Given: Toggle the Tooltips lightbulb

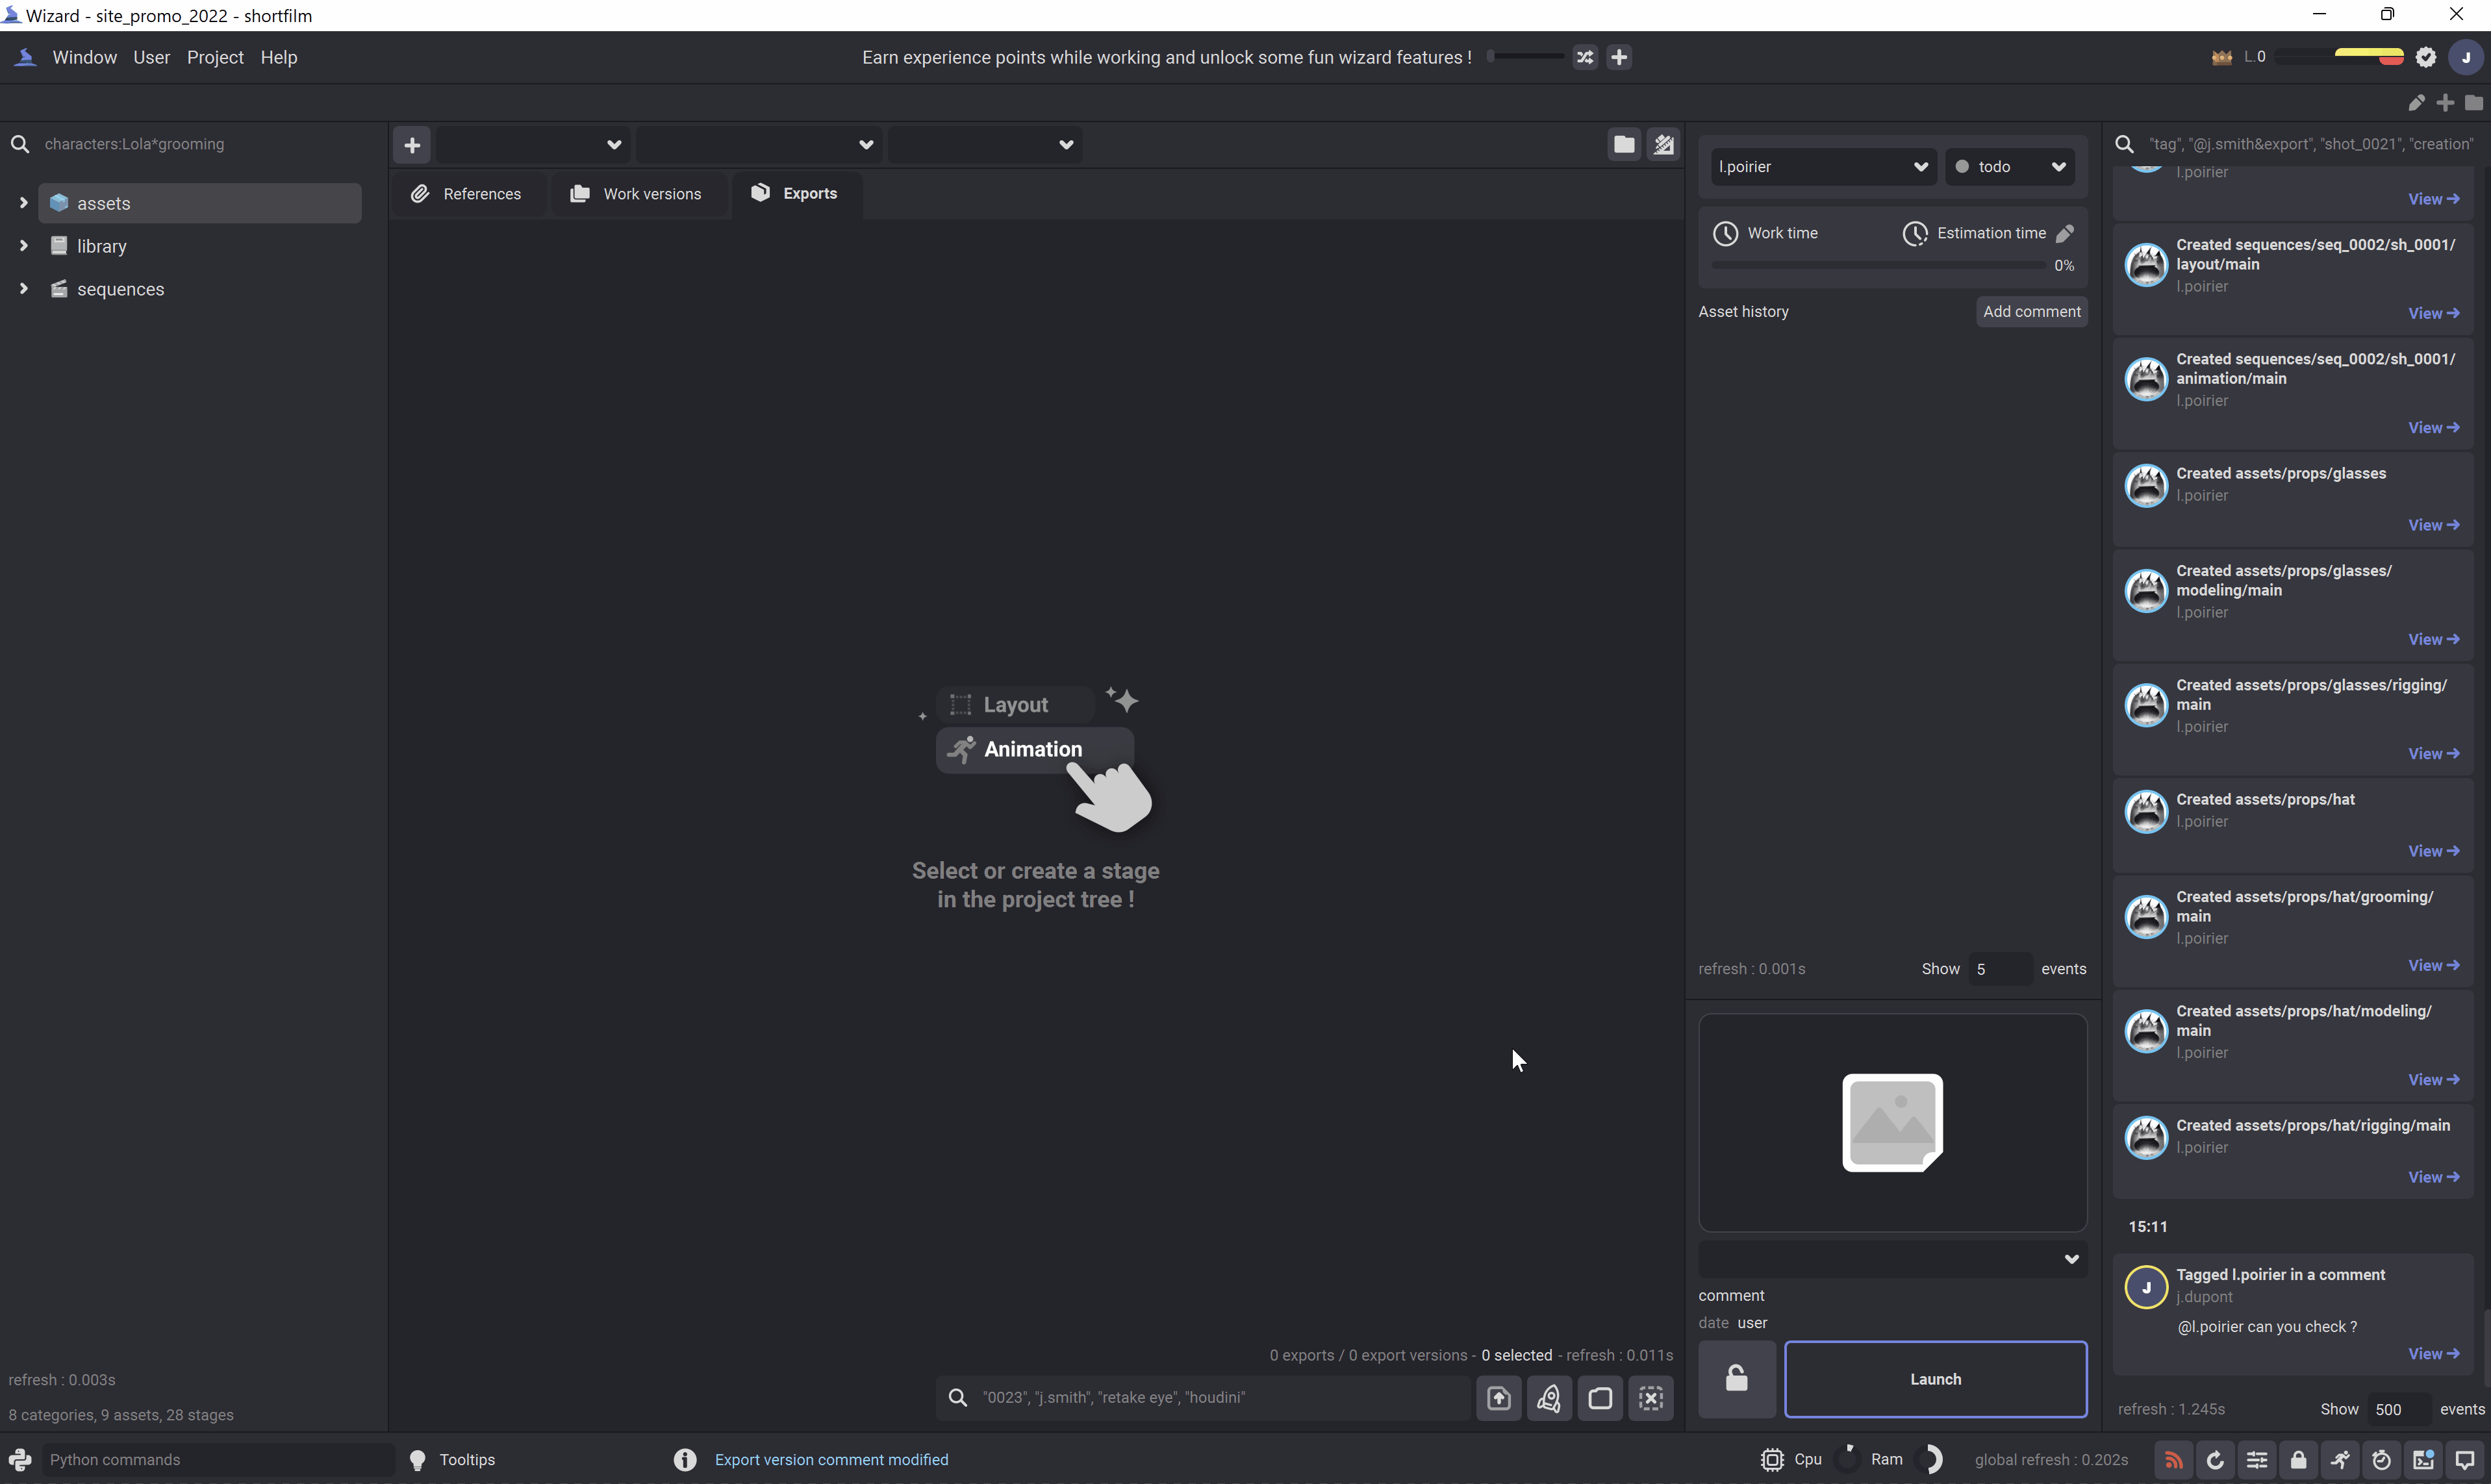Looking at the screenshot, I should click(x=418, y=1460).
